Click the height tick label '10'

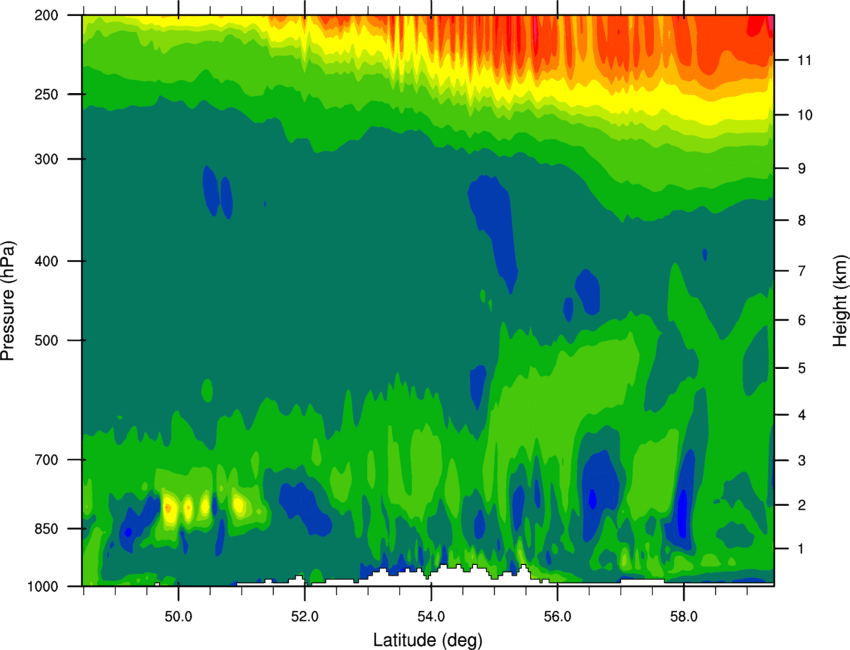804,115
